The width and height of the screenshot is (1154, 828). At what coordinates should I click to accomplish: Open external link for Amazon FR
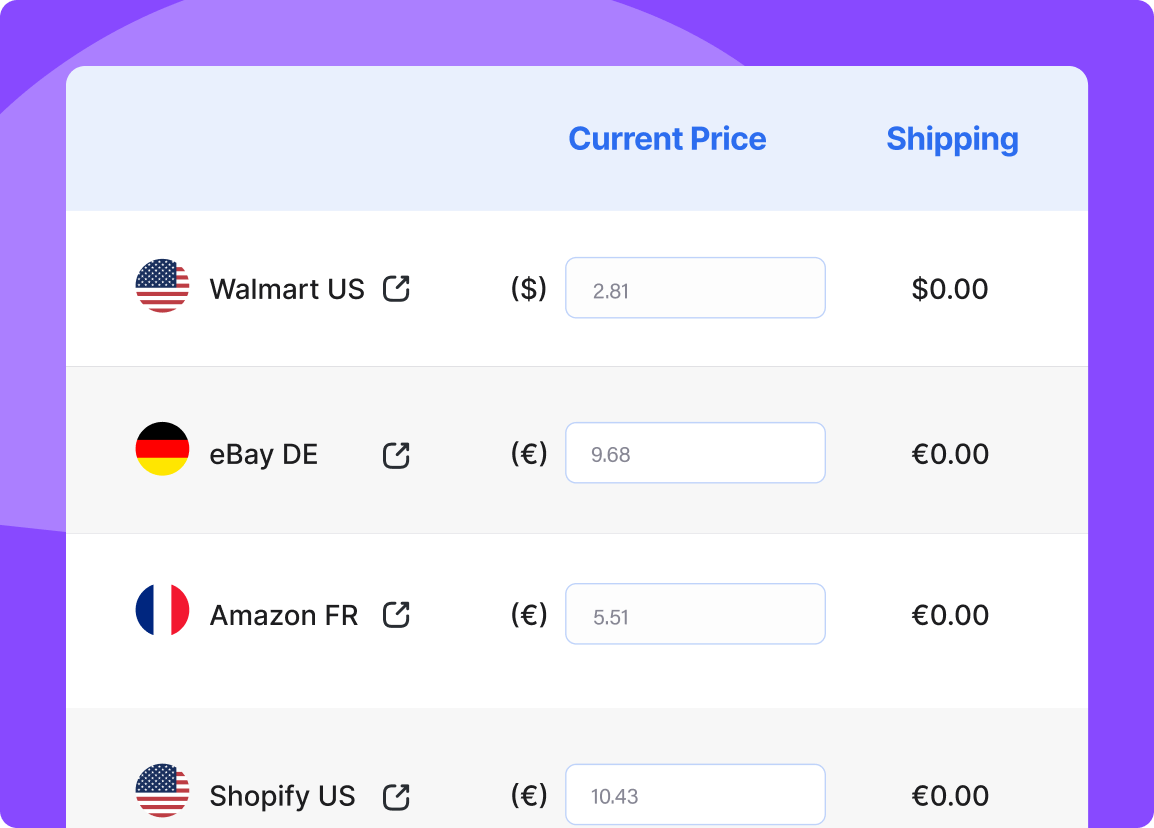396,615
